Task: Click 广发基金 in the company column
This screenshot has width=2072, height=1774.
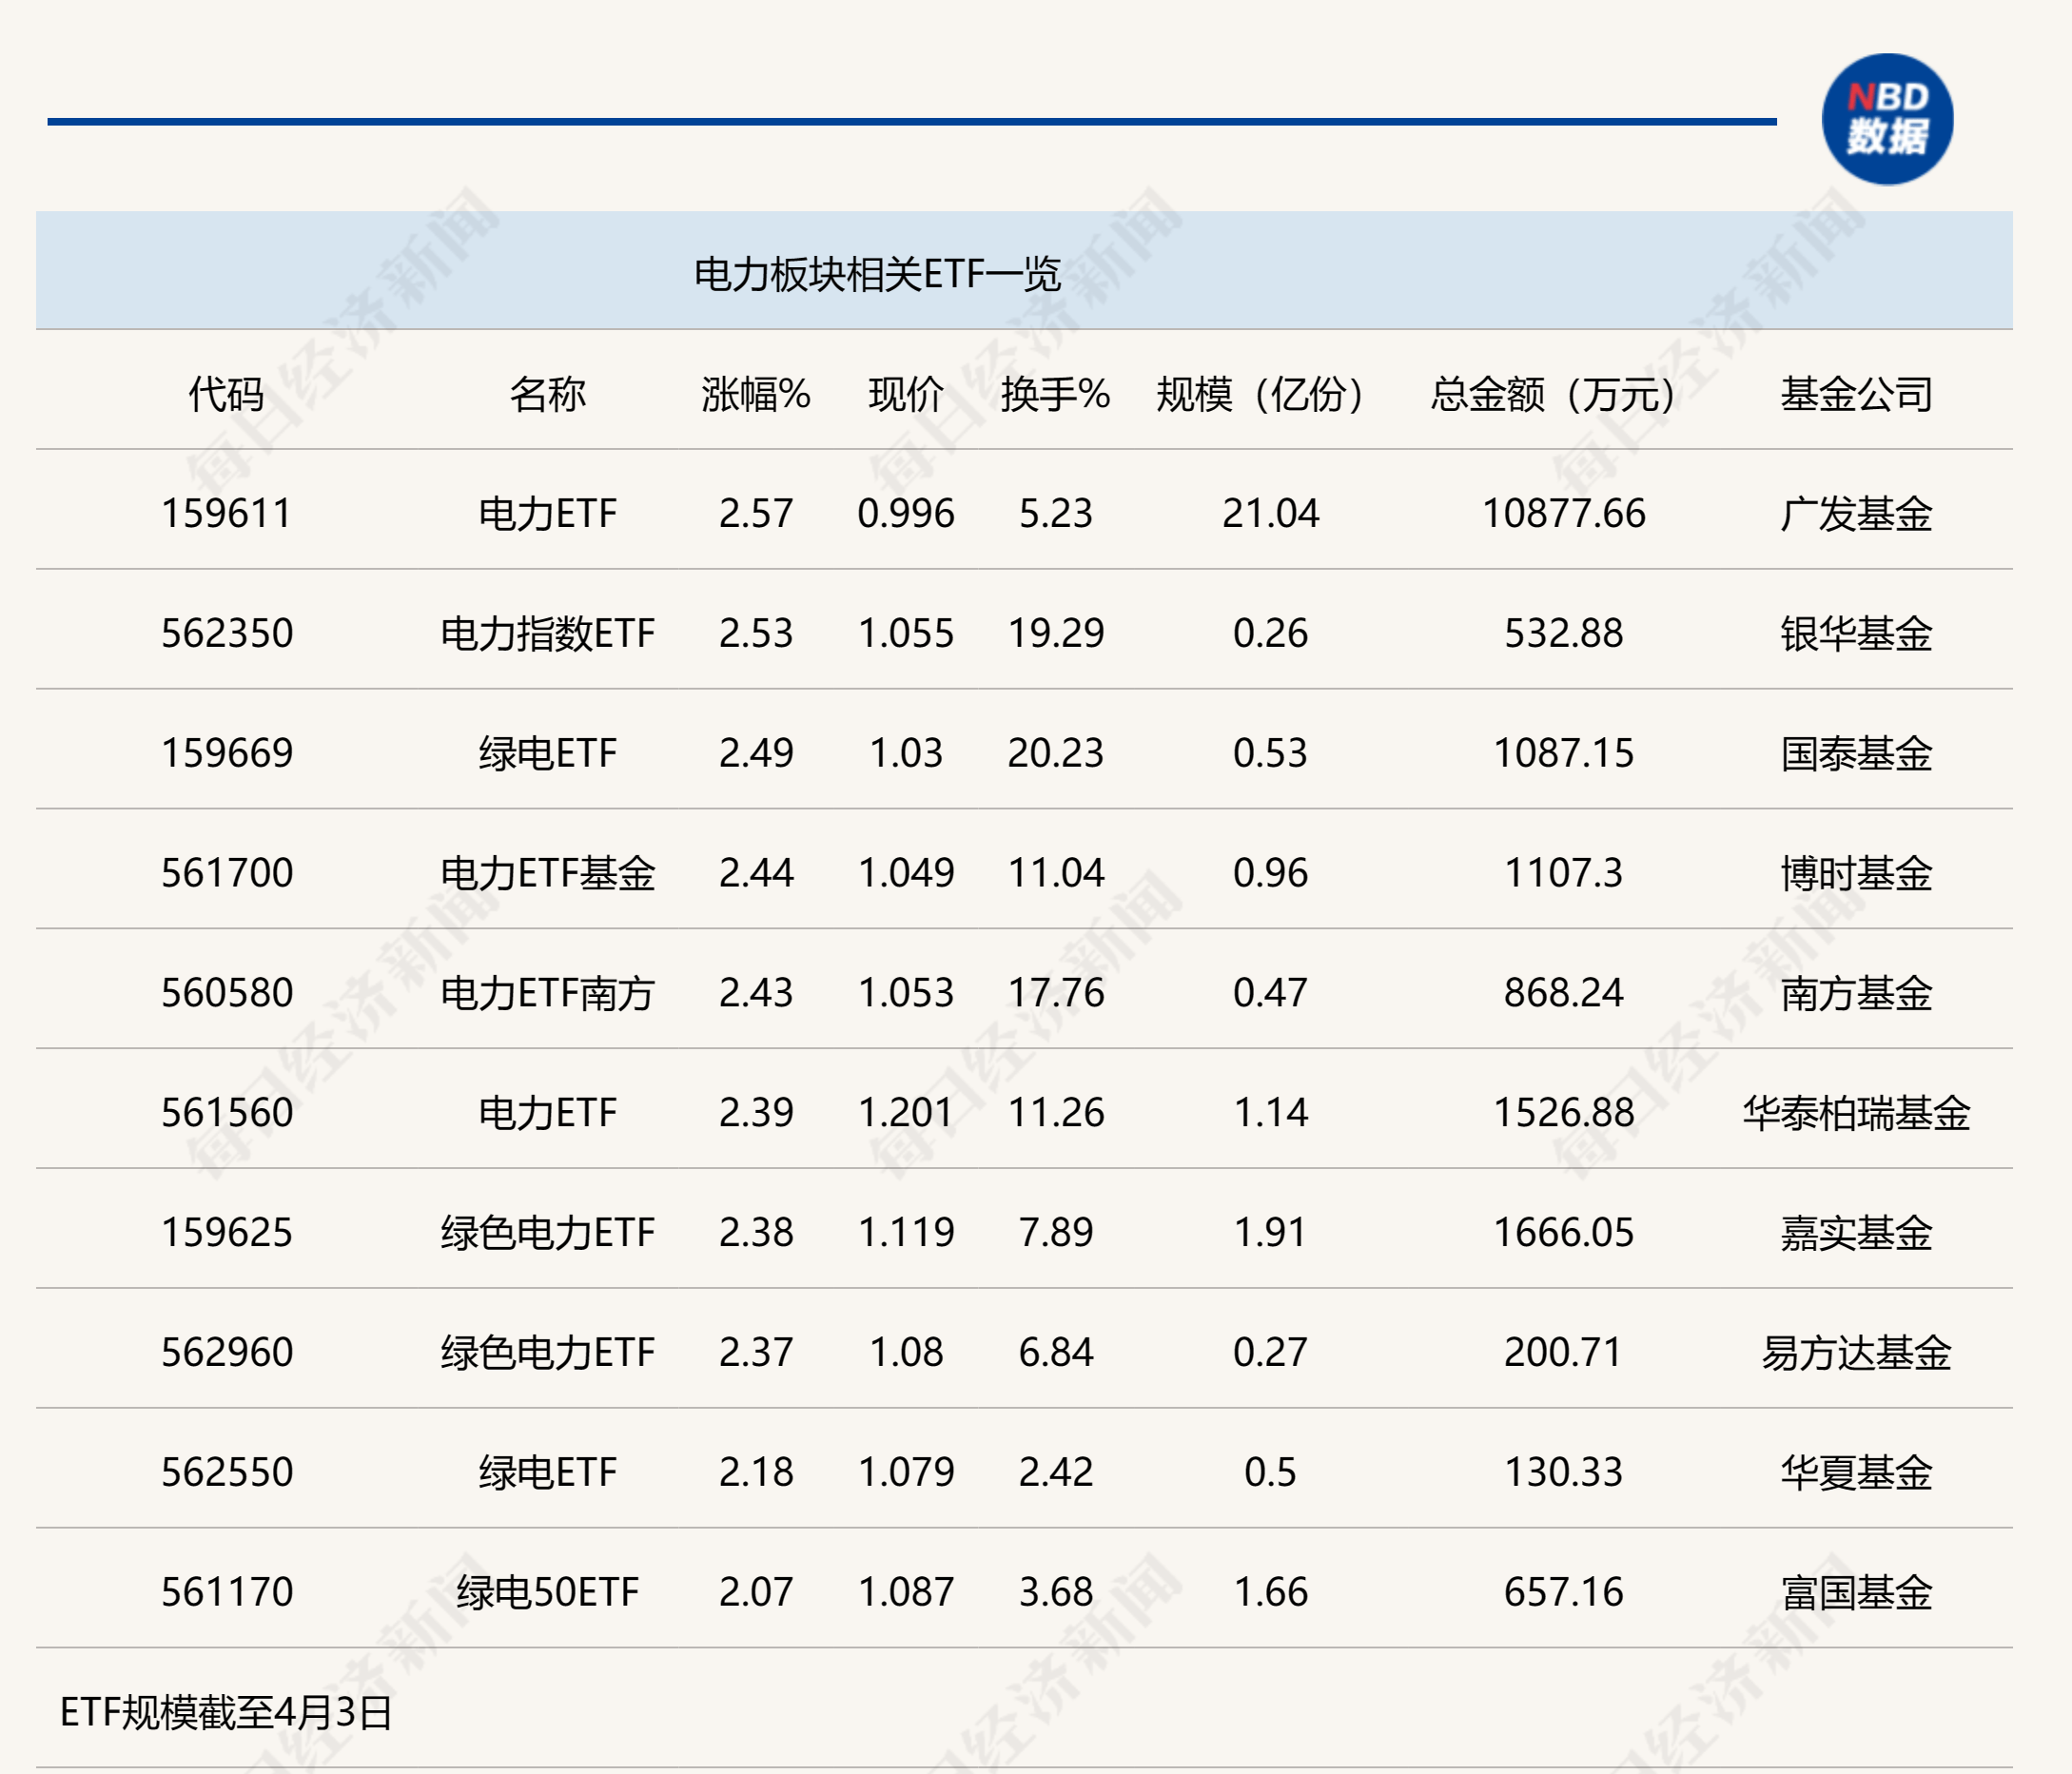Action: coord(1860,513)
